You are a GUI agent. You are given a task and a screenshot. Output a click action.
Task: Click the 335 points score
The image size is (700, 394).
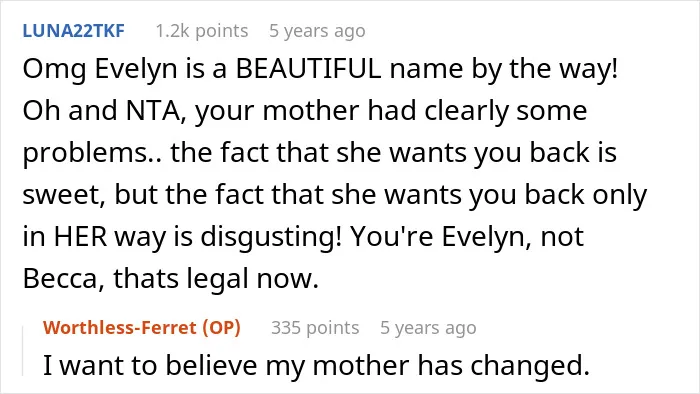(315, 328)
